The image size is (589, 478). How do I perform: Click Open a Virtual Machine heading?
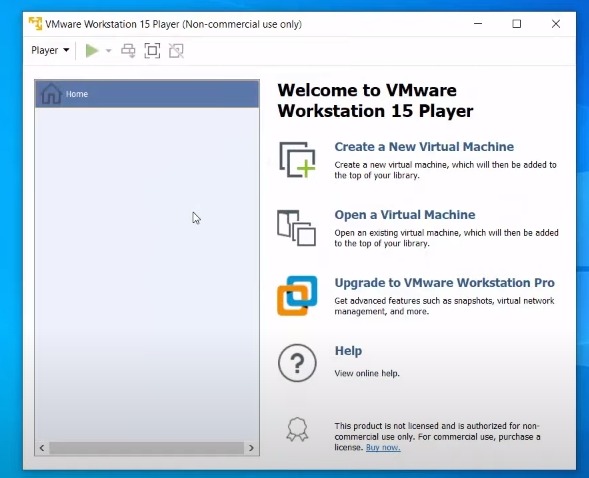click(x=405, y=214)
